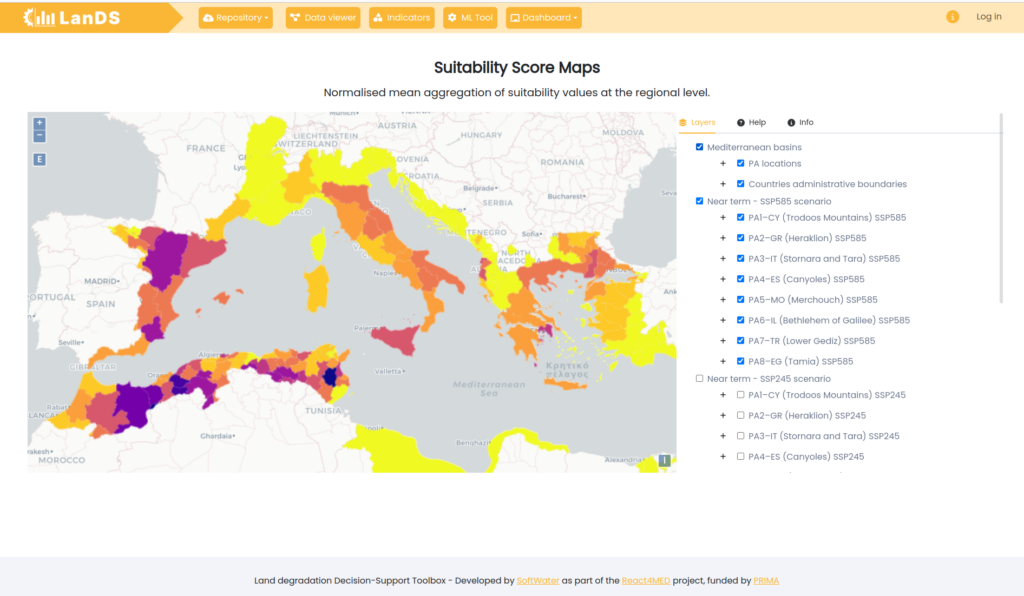Zoom in on the map
This screenshot has width=1024, height=596.
tap(39, 123)
